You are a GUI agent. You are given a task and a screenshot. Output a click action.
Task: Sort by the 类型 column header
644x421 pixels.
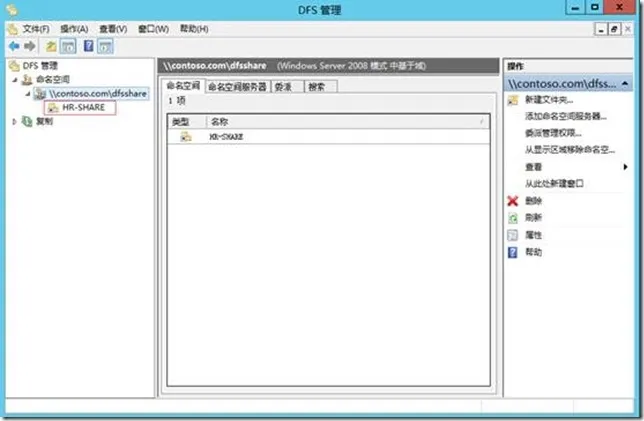(x=186, y=122)
